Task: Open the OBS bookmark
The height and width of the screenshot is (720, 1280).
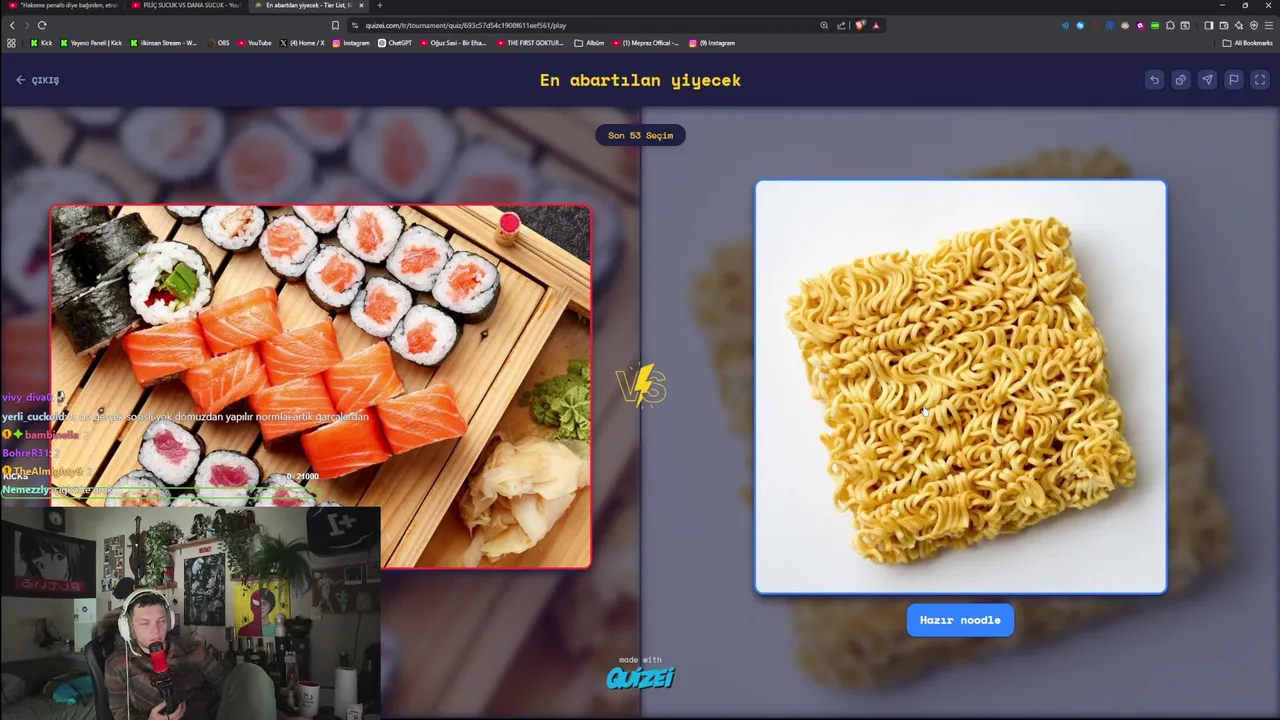Action: coord(218,43)
